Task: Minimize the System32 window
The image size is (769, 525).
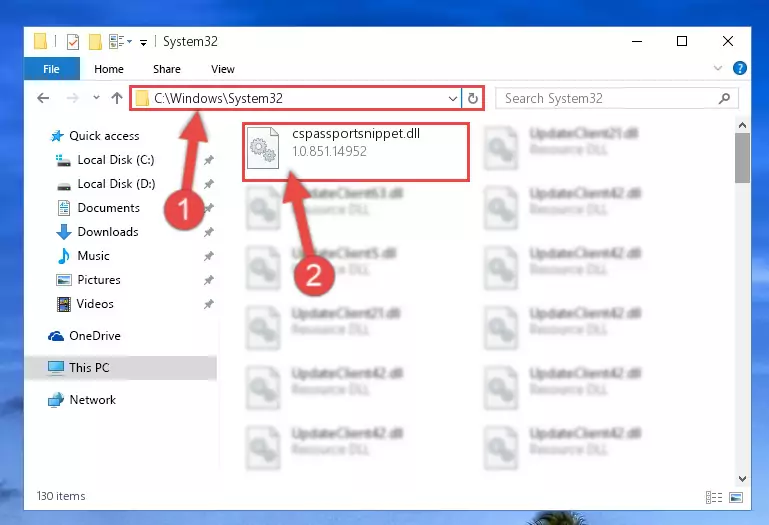Action: pyautogui.click(x=637, y=42)
